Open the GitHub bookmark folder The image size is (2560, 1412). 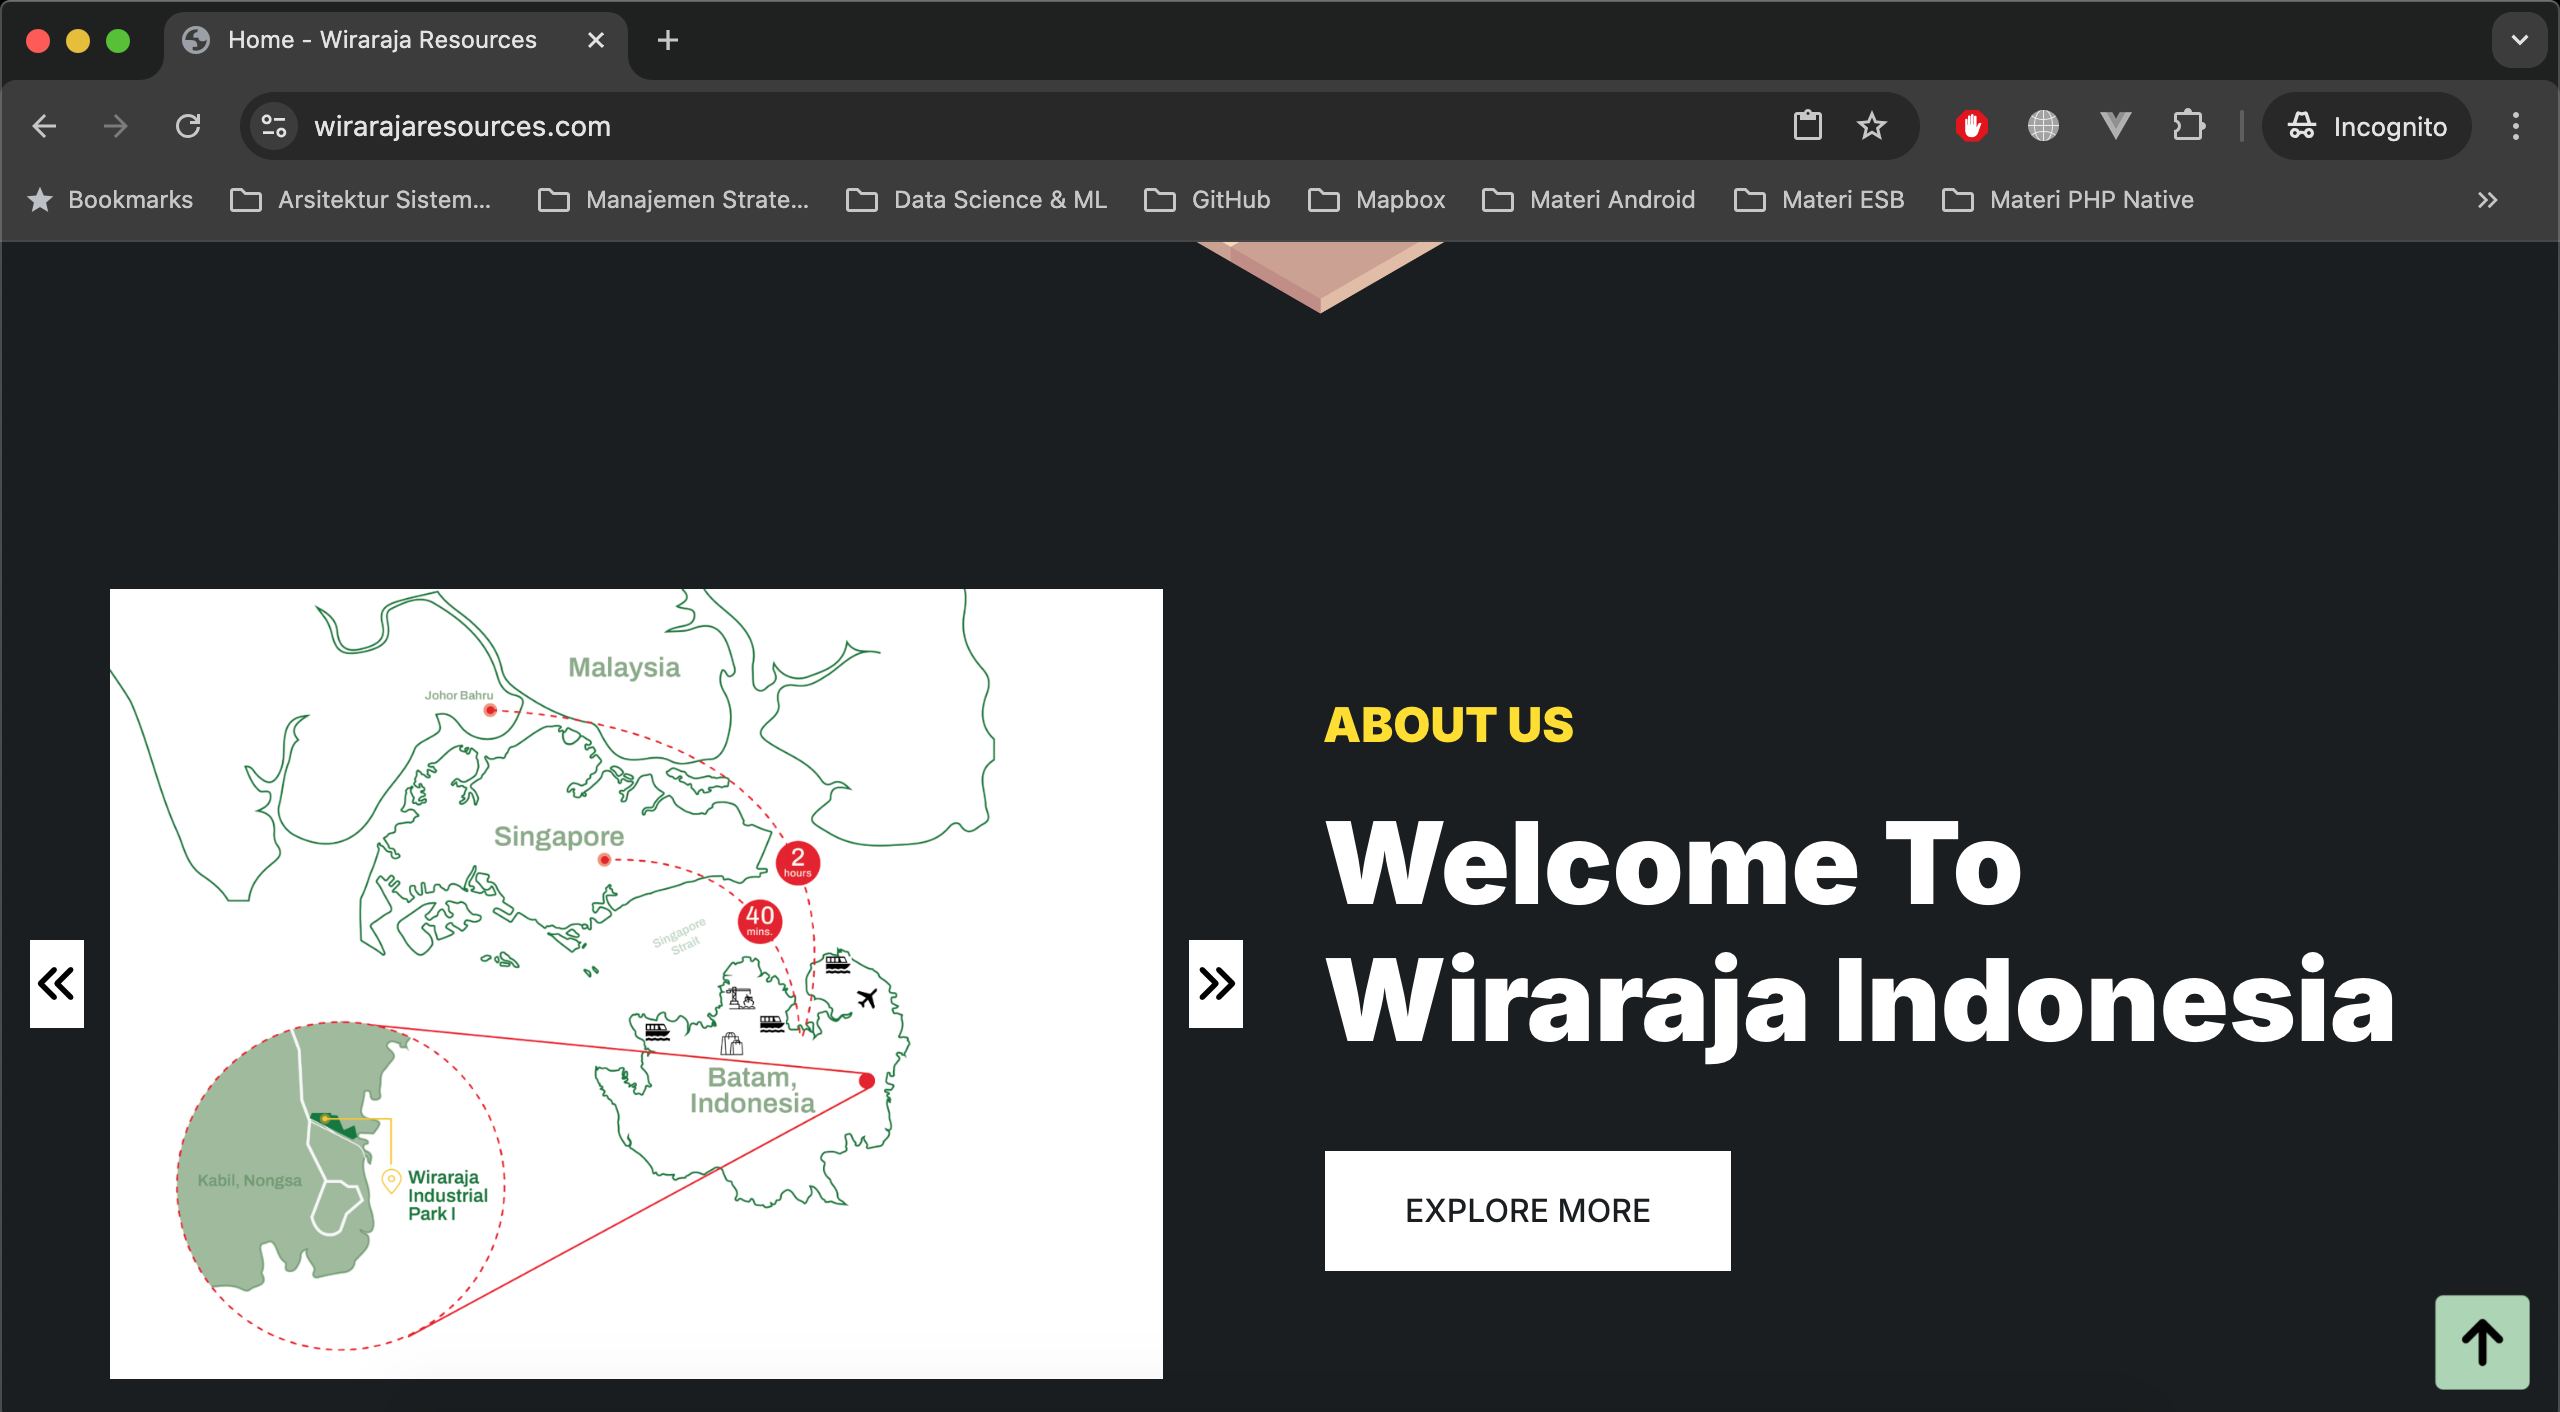(x=1208, y=200)
